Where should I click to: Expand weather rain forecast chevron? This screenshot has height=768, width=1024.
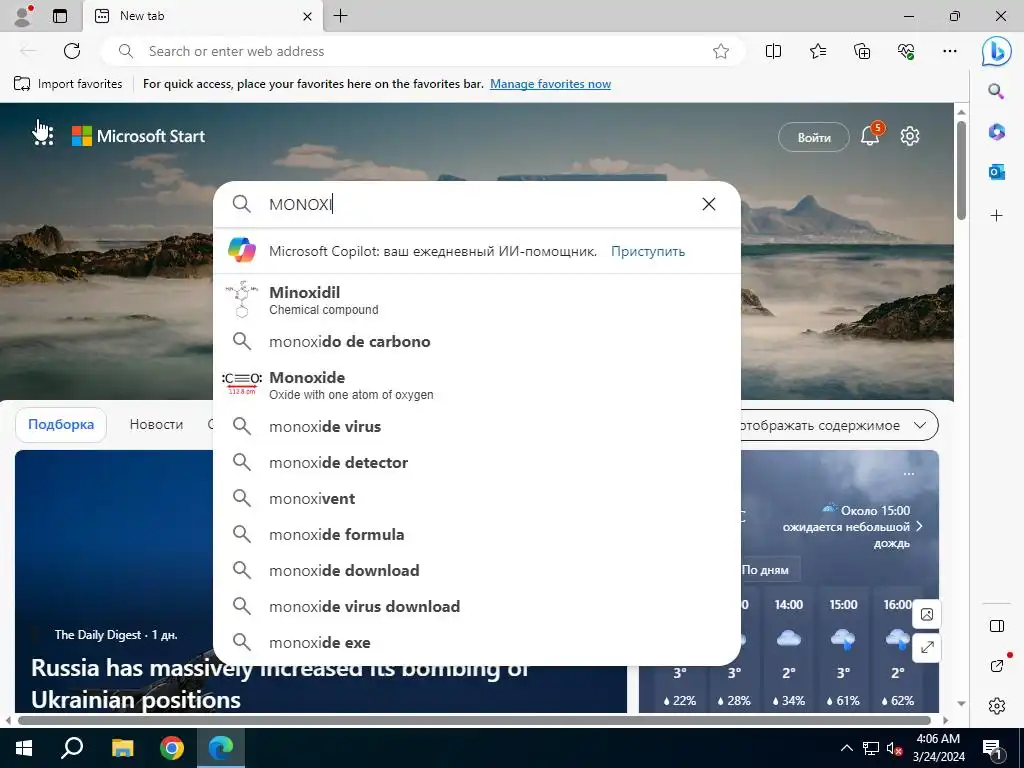click(920, 526)
